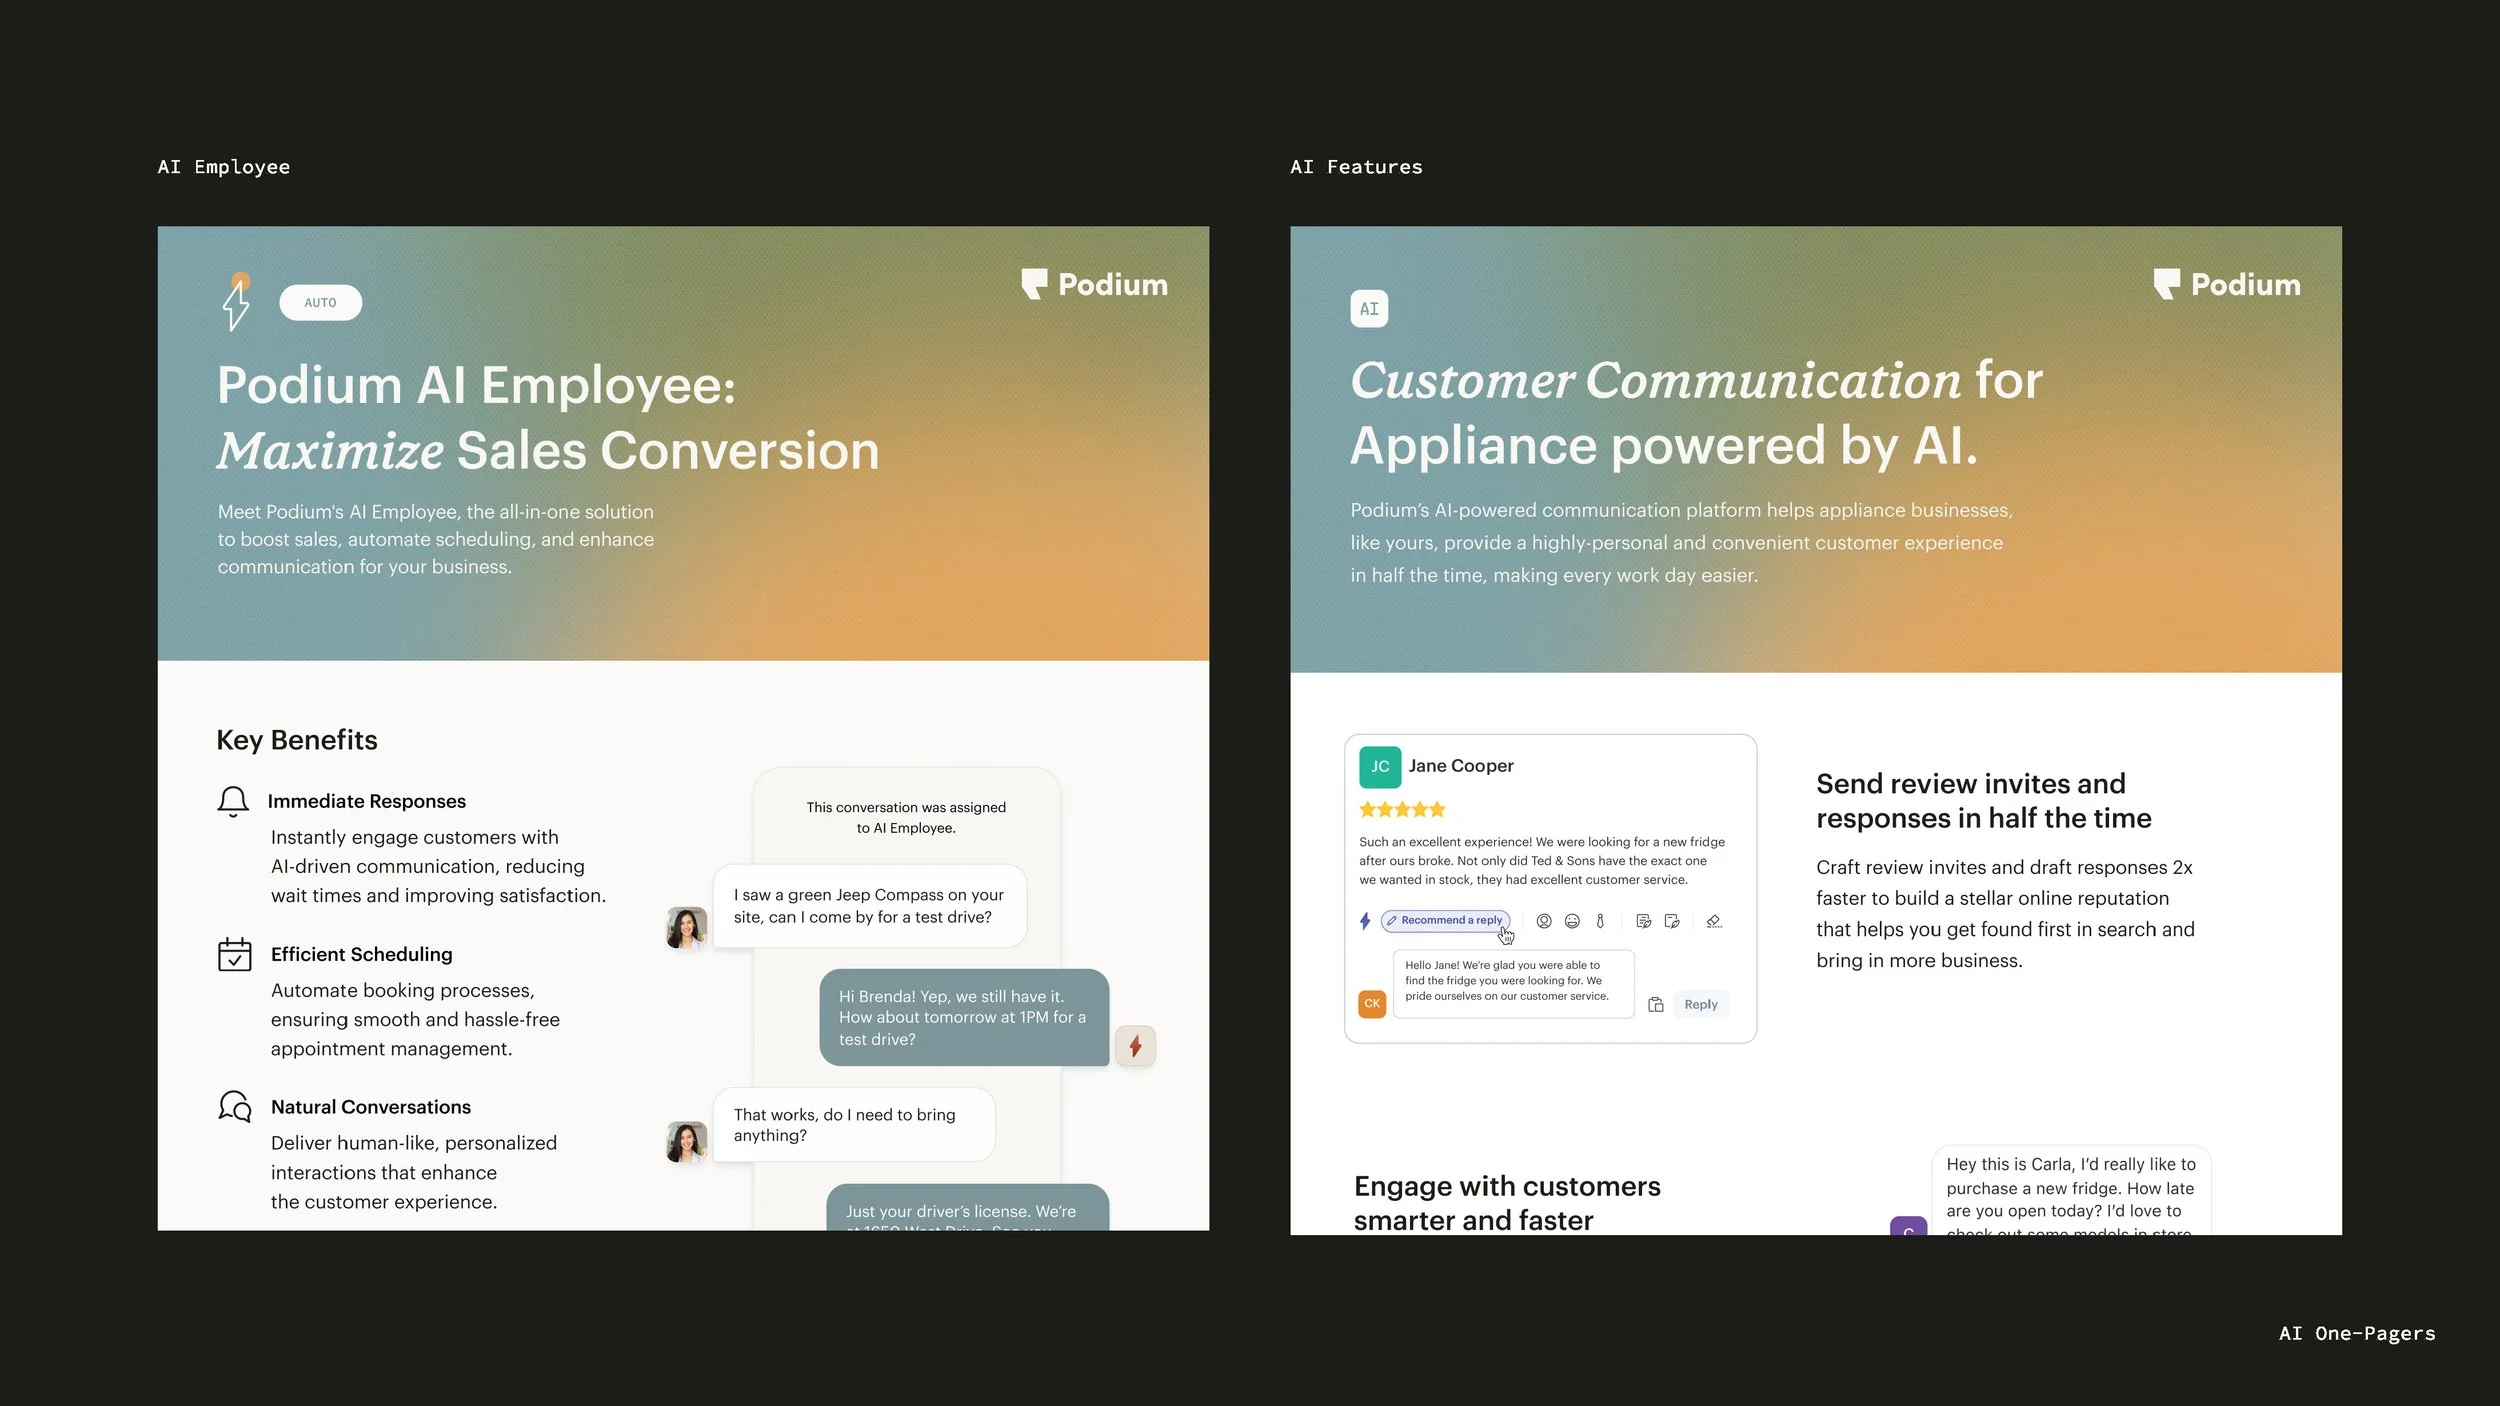
Task: Select the smiley face tone icon
Action: [x=1572, y=921]
